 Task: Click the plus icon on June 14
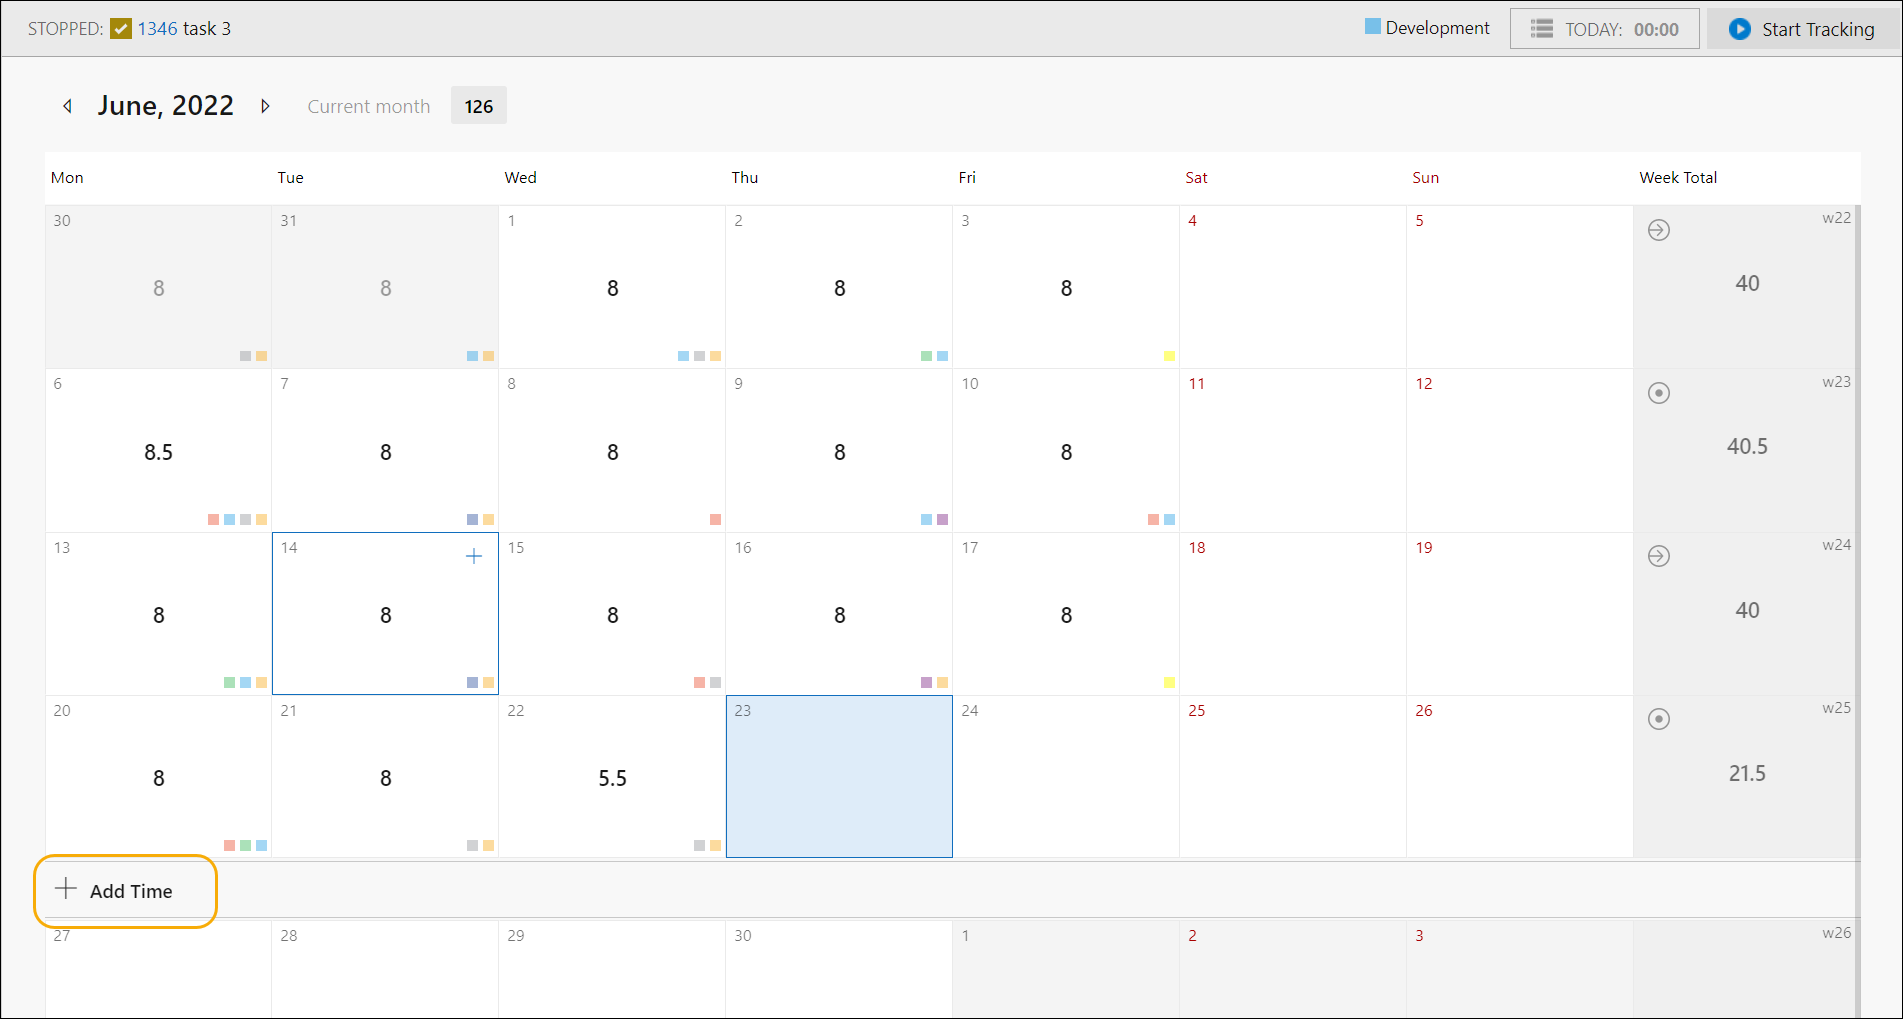tap(474, 556)
